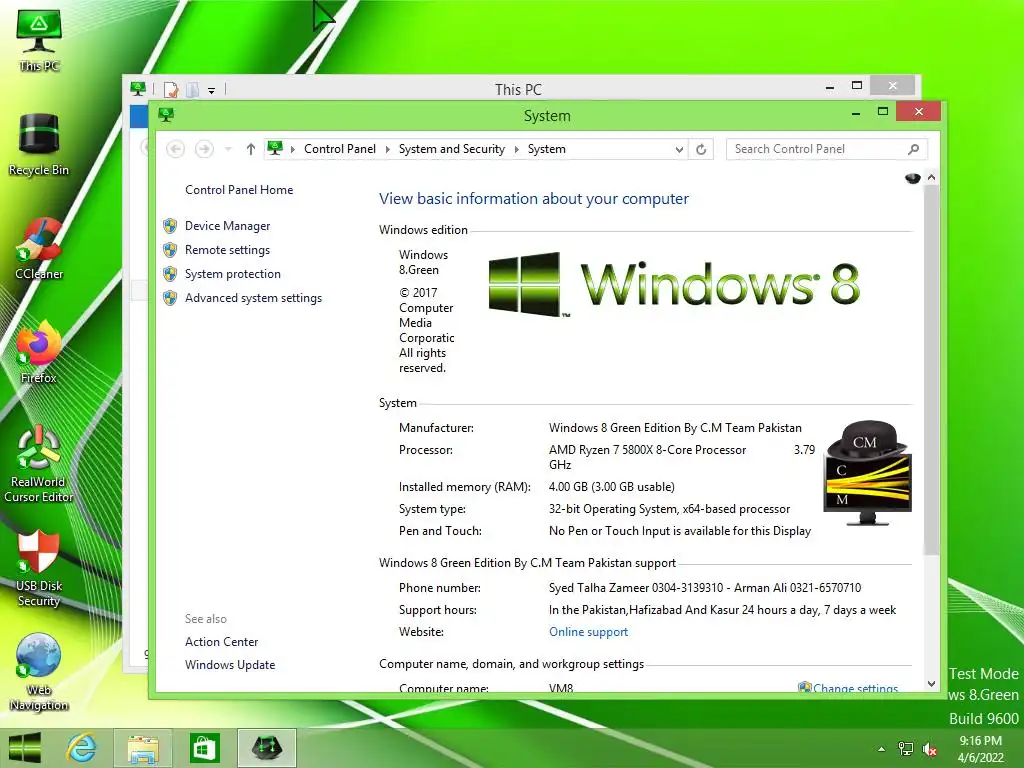Launch CCleaner from the desktop
This screenshot has width=1024, height=768.
[39, 249]
